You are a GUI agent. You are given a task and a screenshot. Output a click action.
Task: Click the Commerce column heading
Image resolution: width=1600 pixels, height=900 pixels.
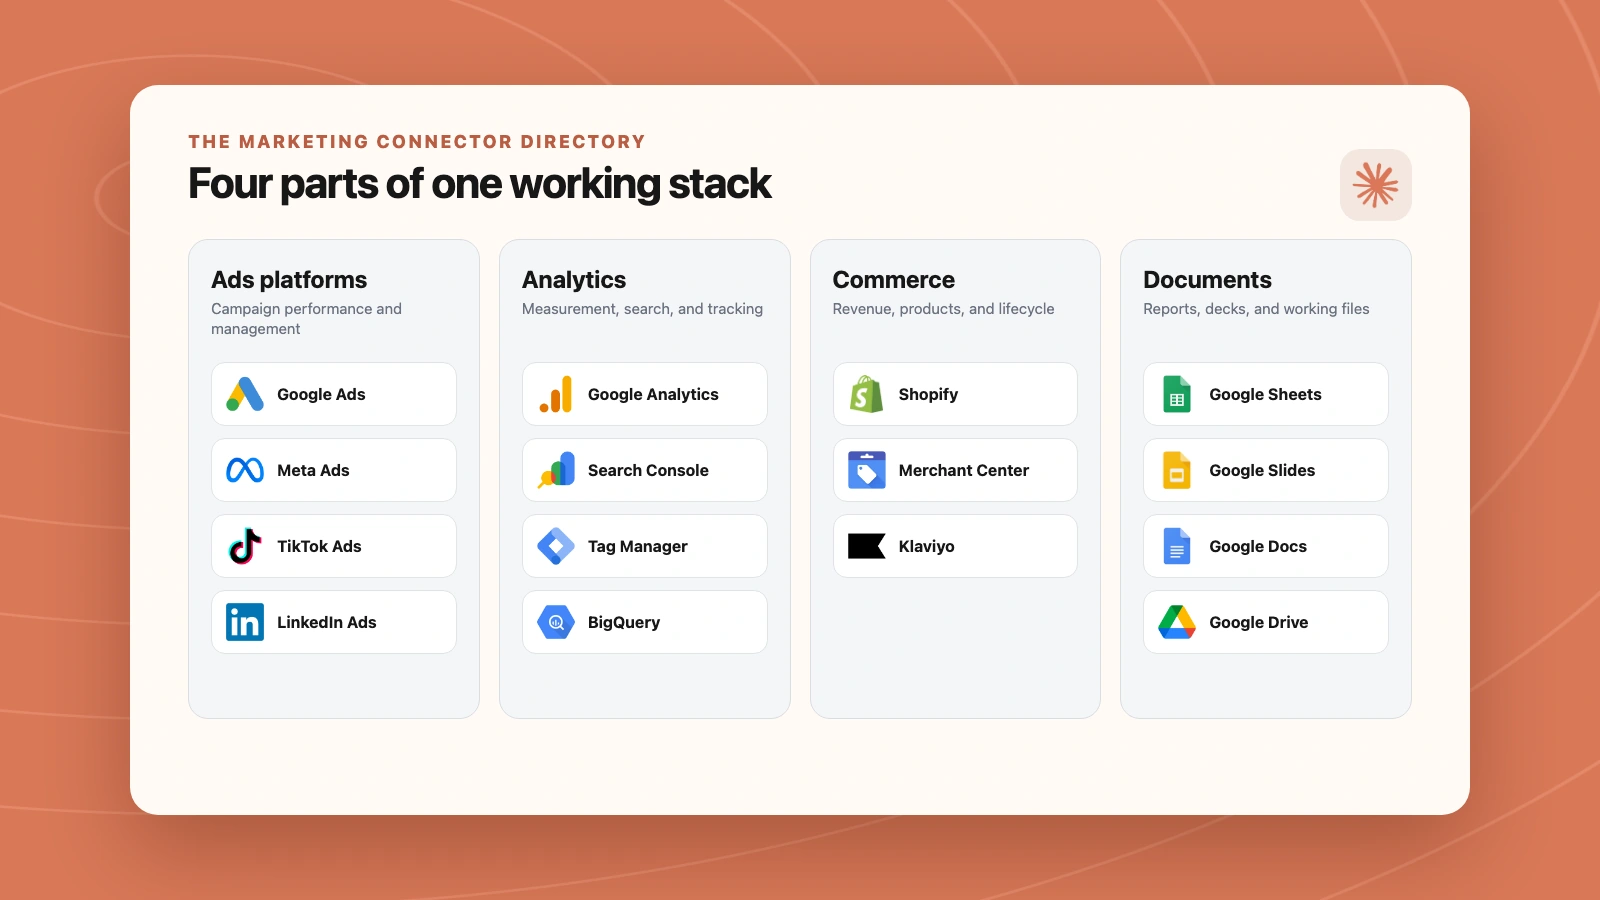click(894, 280)
